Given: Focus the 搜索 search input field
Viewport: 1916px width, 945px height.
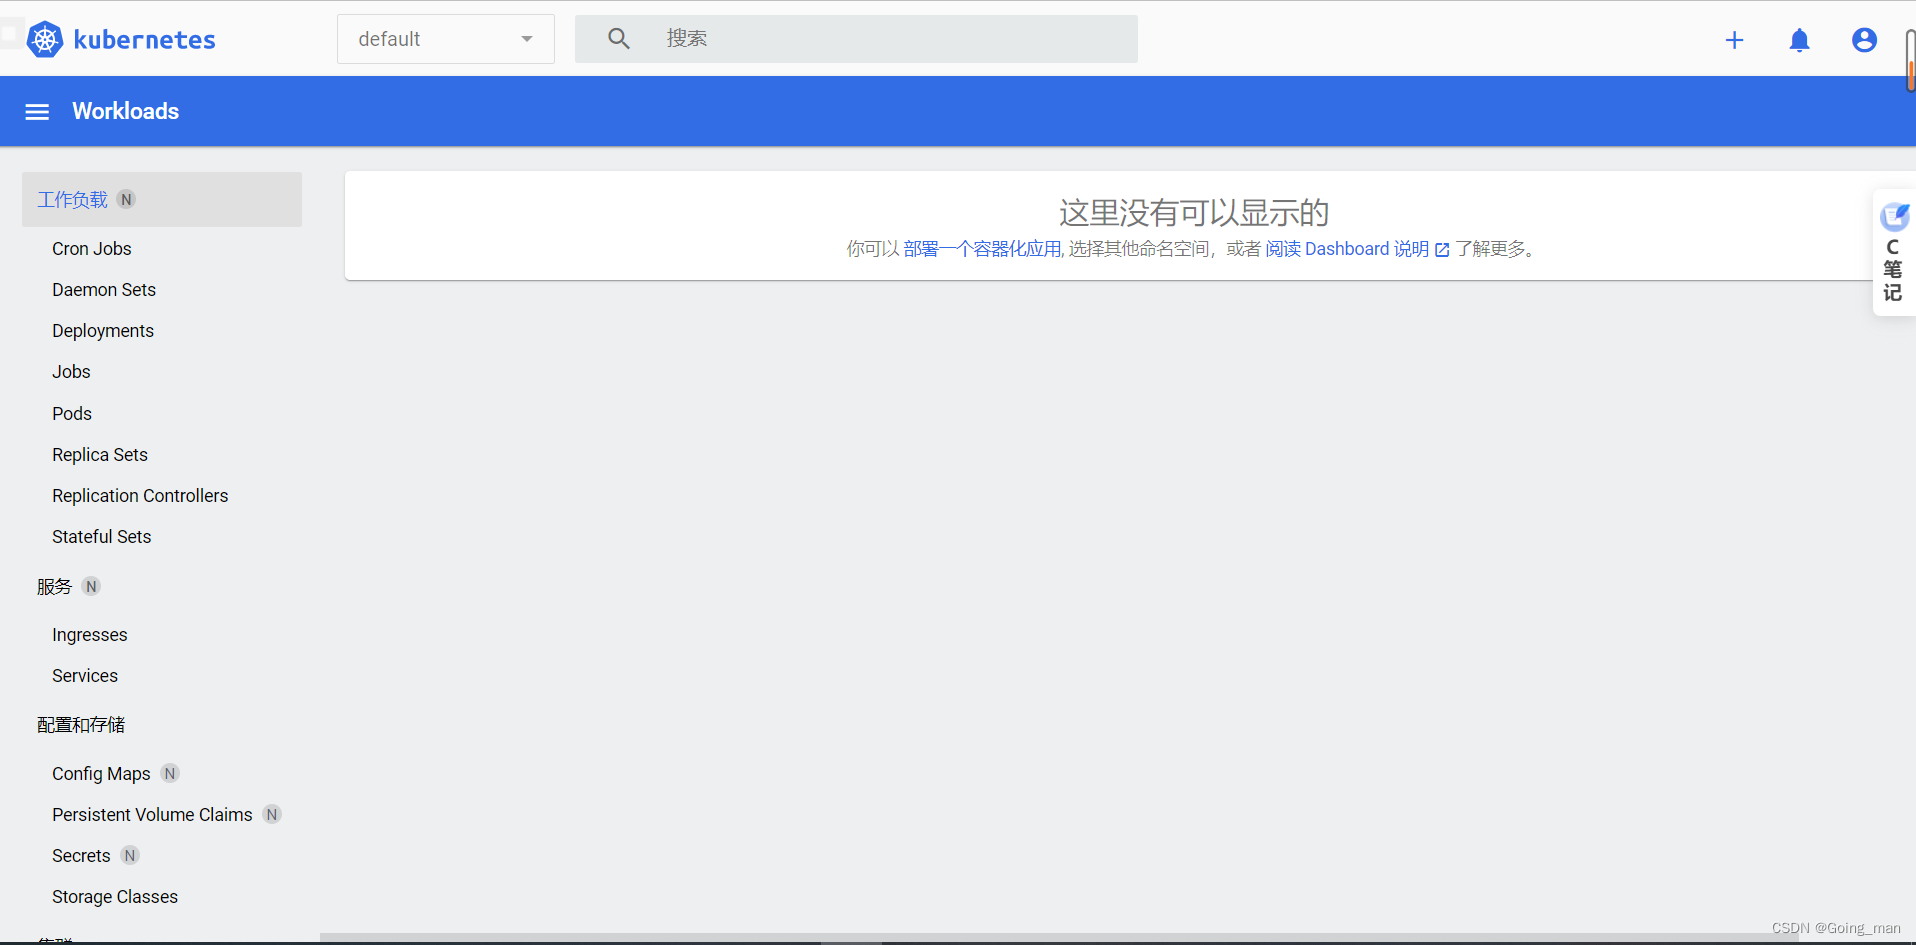Looking at the screenshot, I should tap(856, 39).
